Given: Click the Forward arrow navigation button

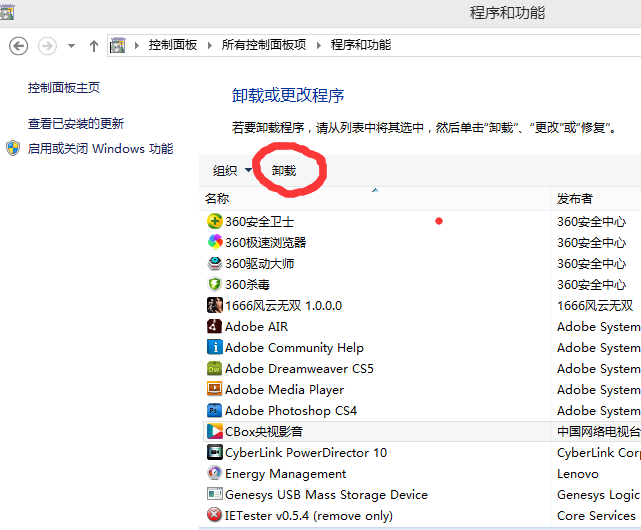Looking at the screenshot, I should pos(47,46).
